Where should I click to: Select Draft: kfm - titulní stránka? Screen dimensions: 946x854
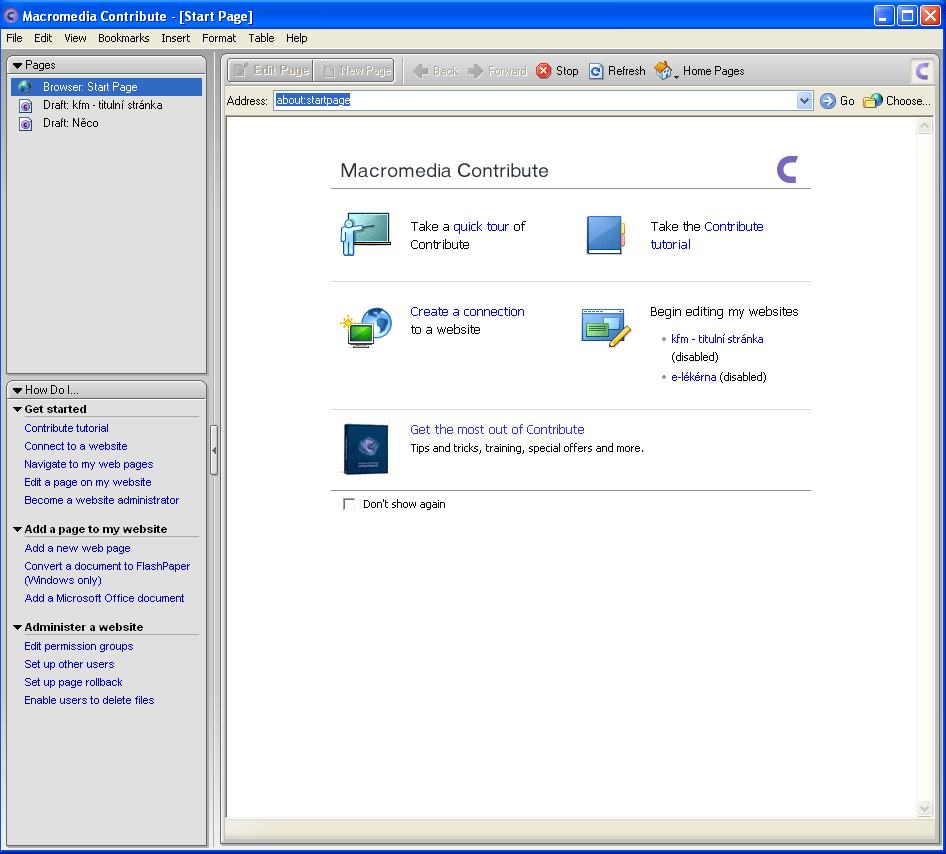pyautogui.click(x=106, y=106)
